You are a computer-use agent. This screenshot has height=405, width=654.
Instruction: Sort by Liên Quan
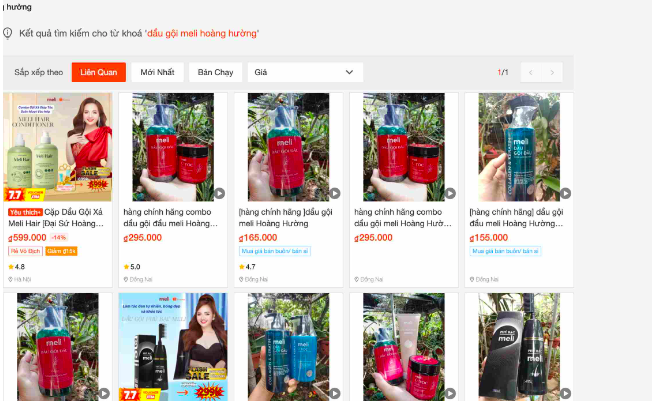[x=98, y=73]
